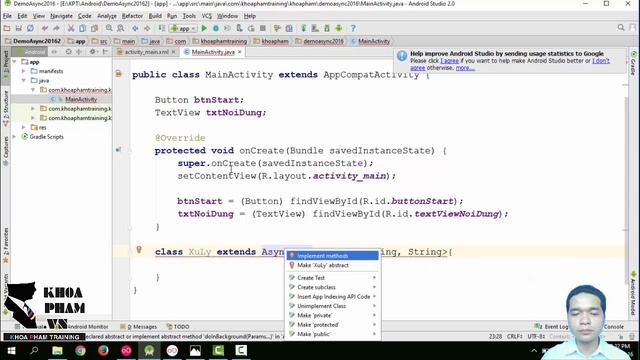Click the Copy icon in toolbar

tap(82, 28)
